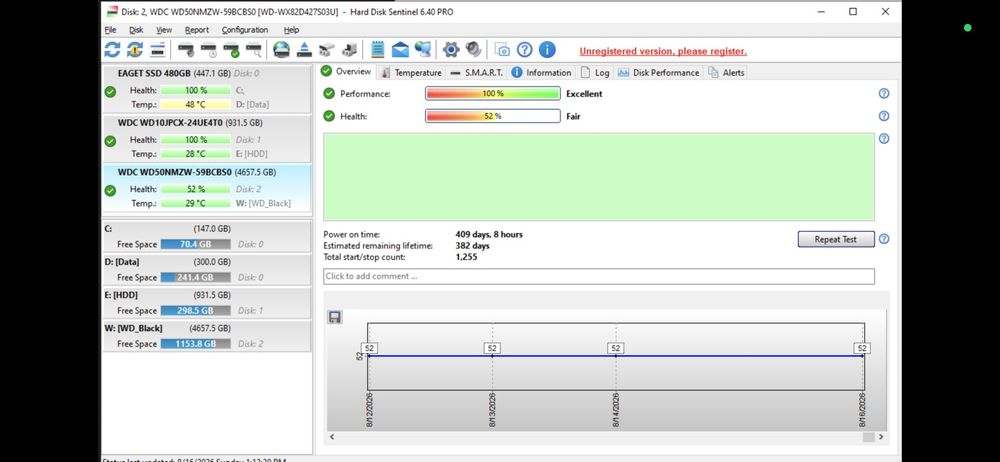
Task: Select the Overview tab
Action: 346,71
